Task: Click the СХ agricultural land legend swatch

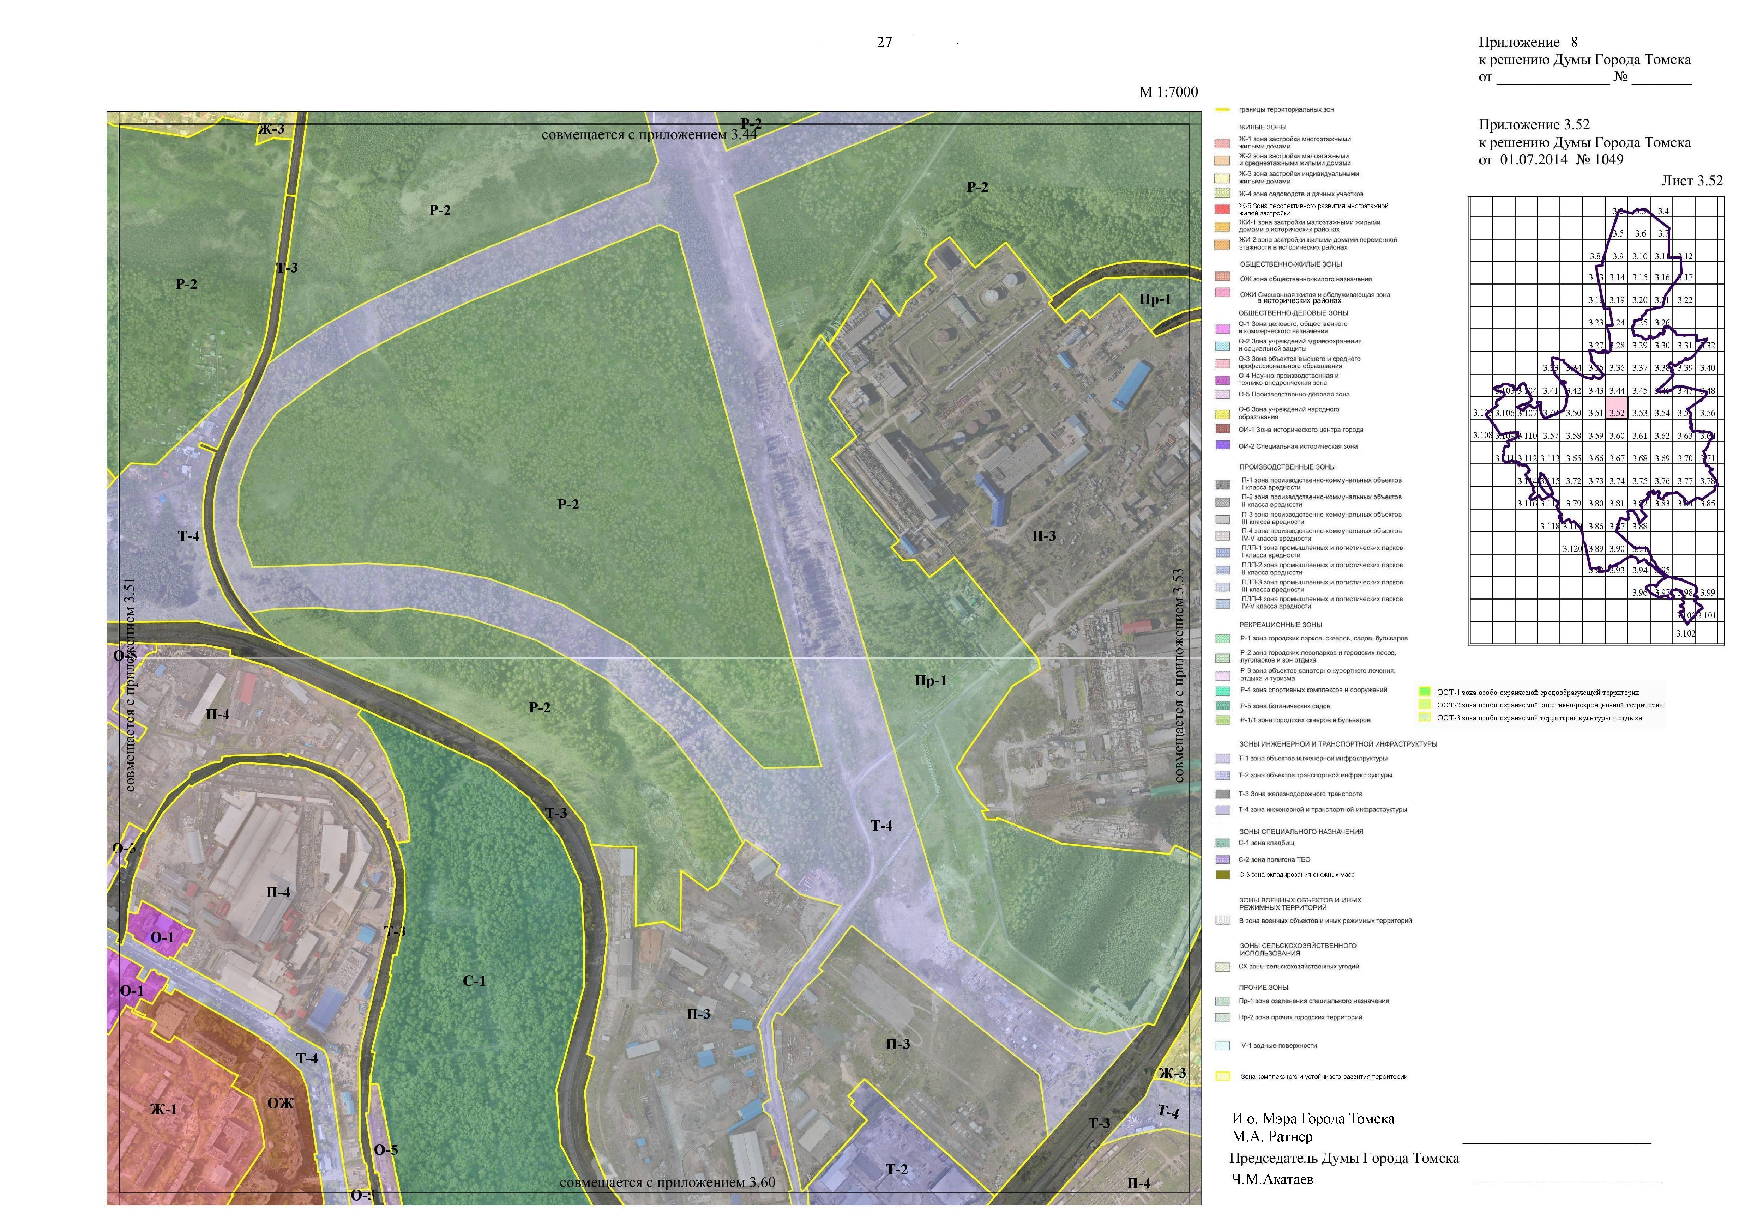Action: [x=1221, y=967]
